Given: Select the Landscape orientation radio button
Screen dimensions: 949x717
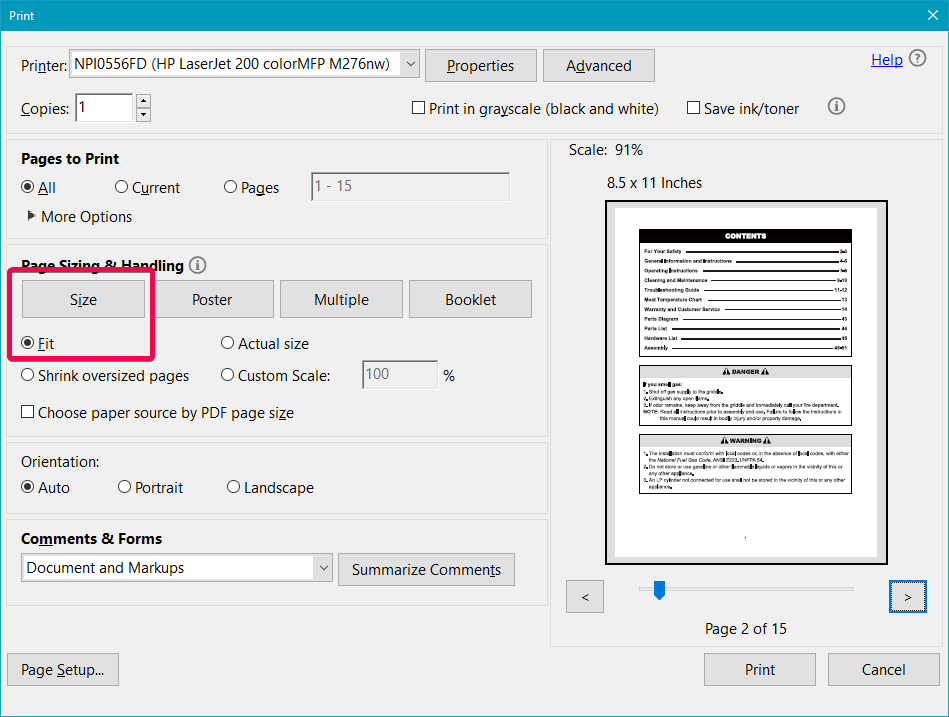Looking at the screenshot, I should pos(232,487).
